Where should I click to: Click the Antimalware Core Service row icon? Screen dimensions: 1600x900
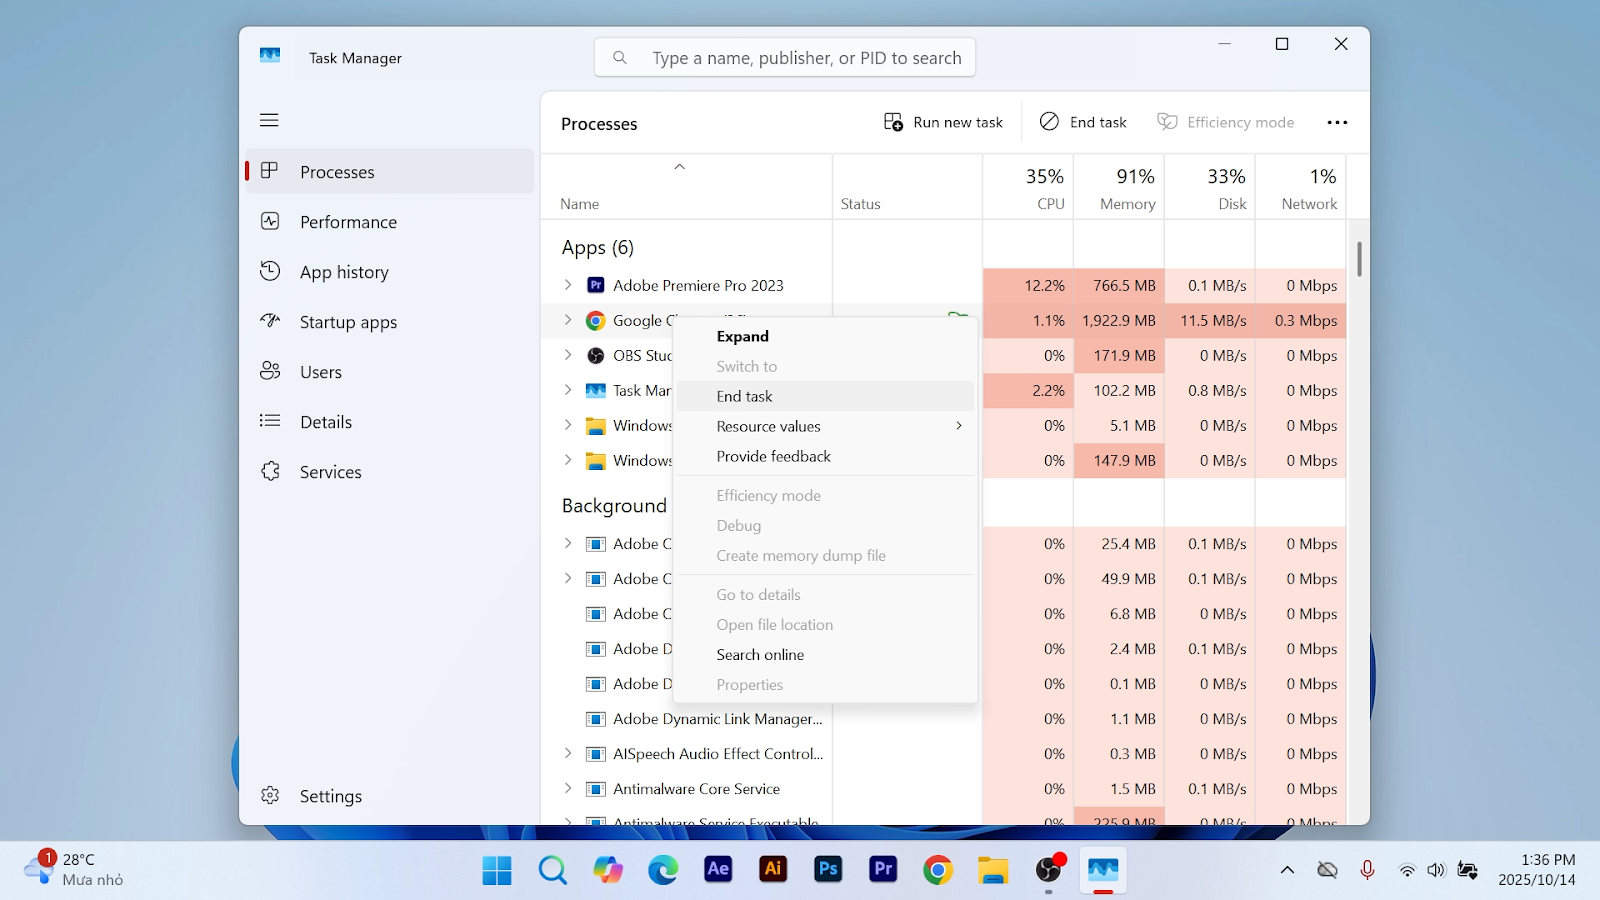click(595, 789)
